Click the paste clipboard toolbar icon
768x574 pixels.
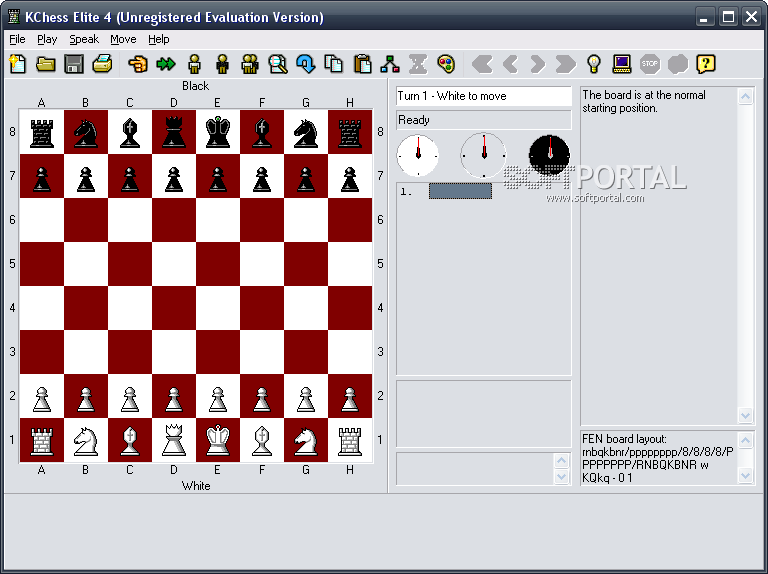[362, 64]
